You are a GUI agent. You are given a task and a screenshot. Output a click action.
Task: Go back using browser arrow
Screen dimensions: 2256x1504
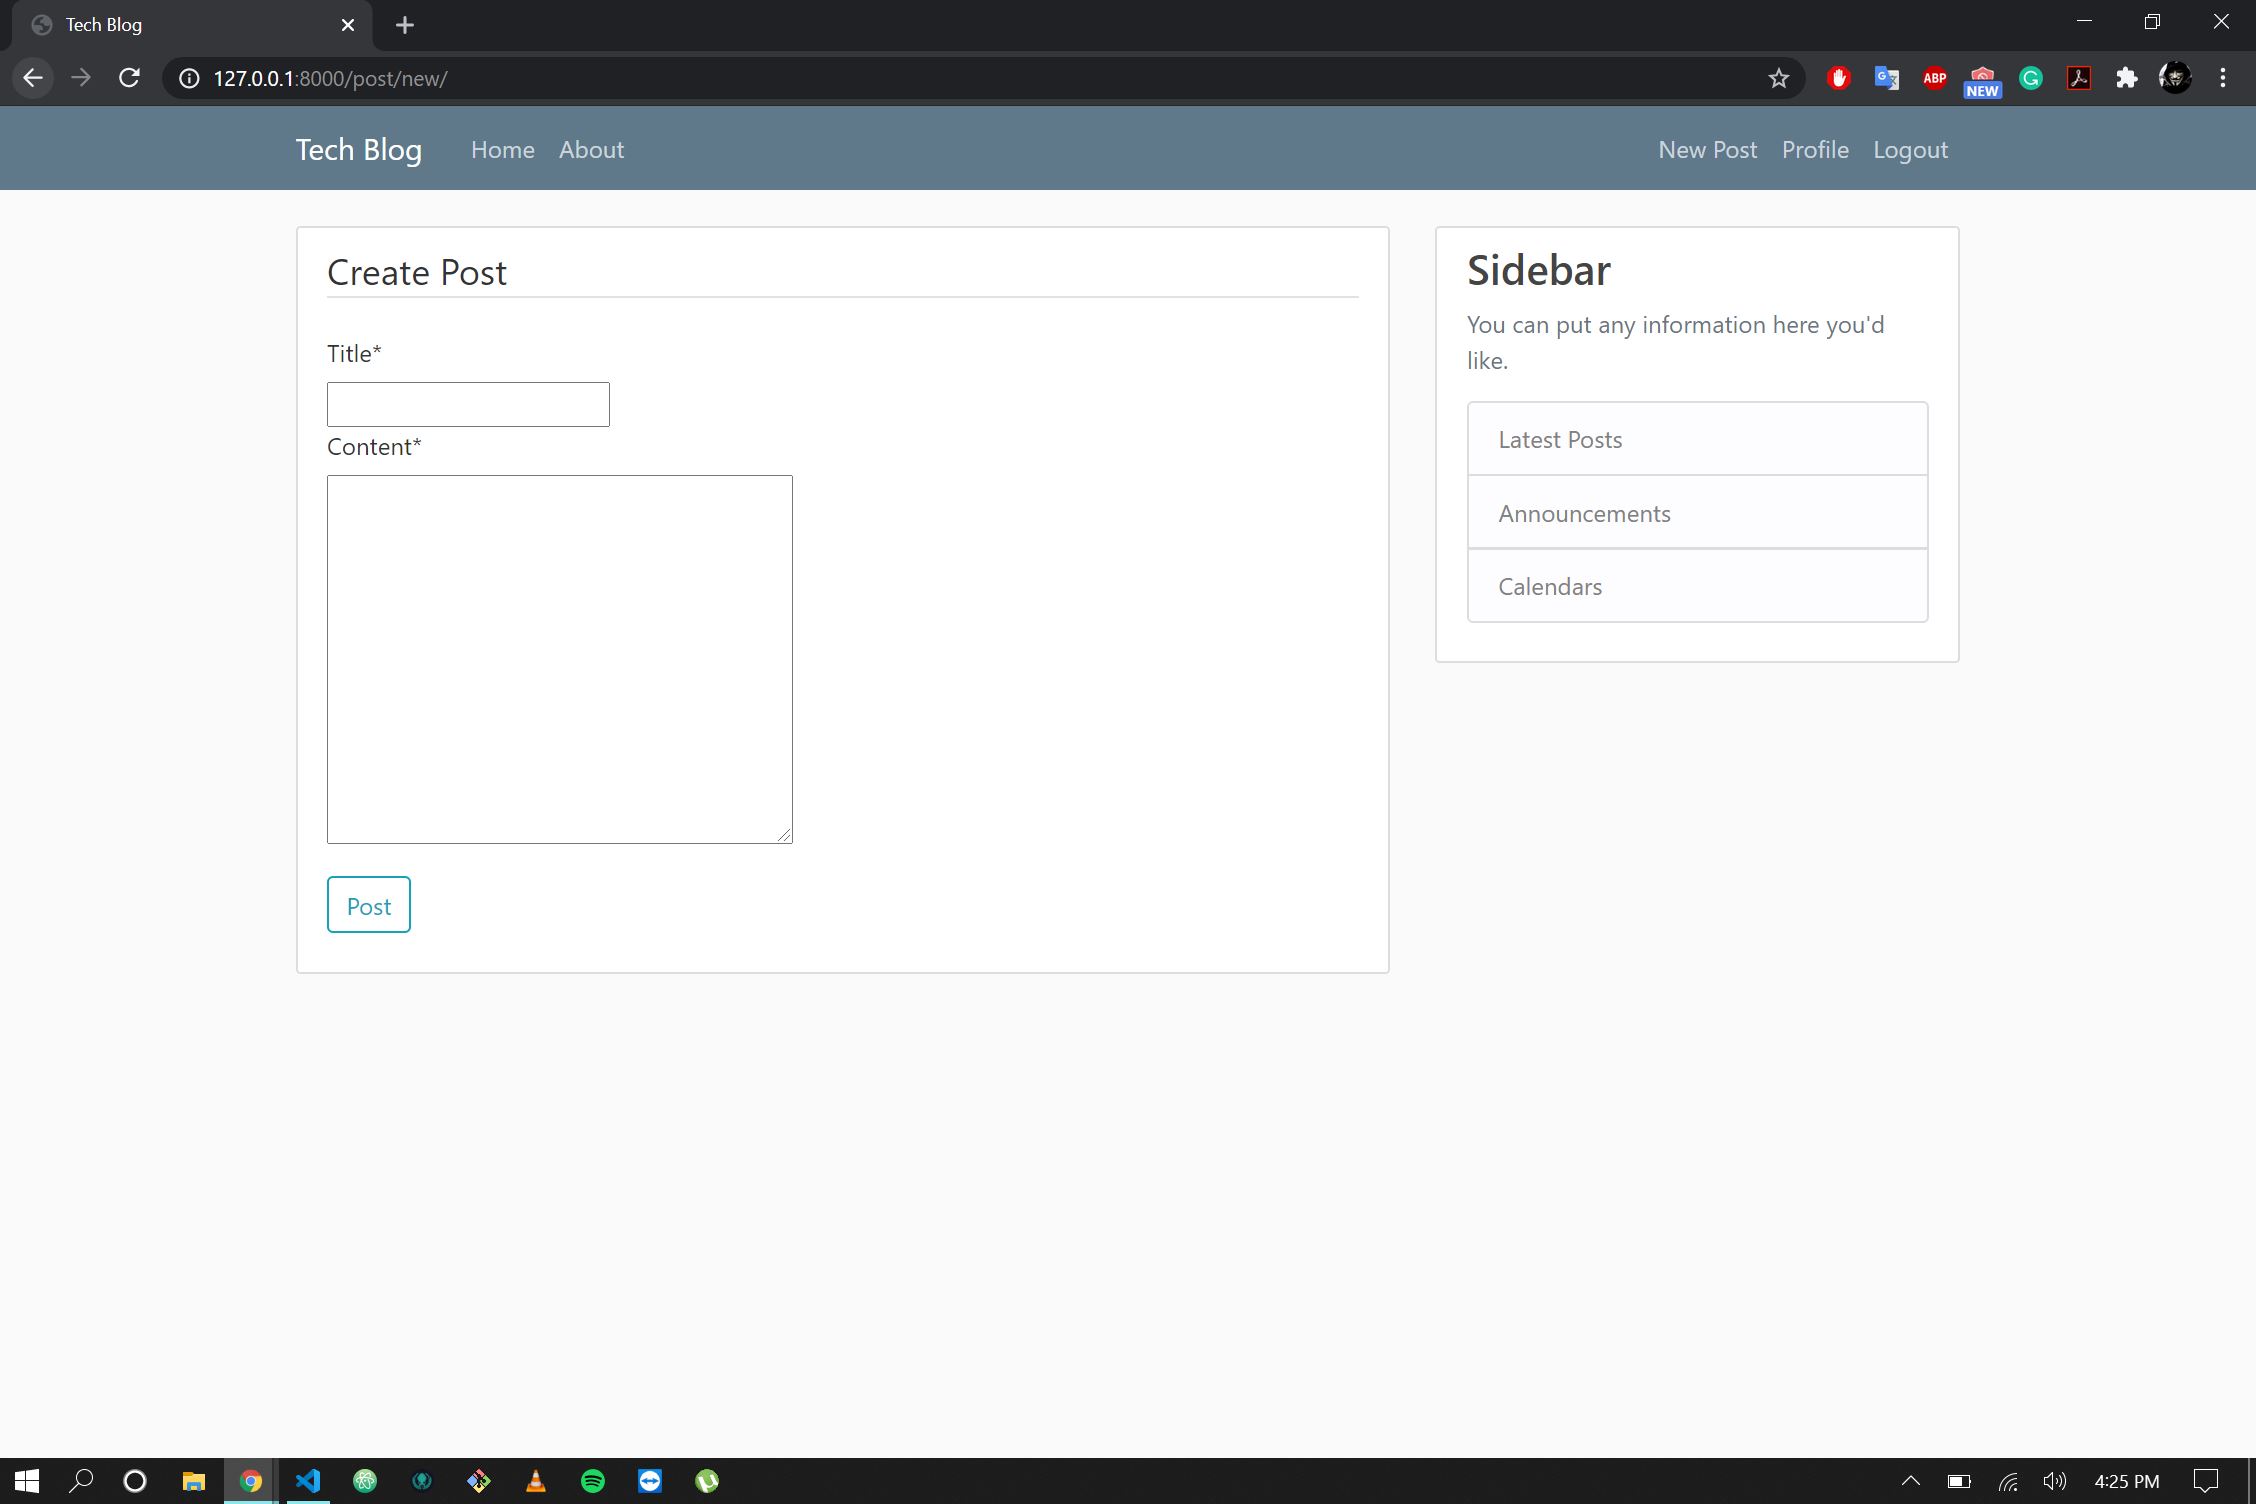tap(33, 78)
